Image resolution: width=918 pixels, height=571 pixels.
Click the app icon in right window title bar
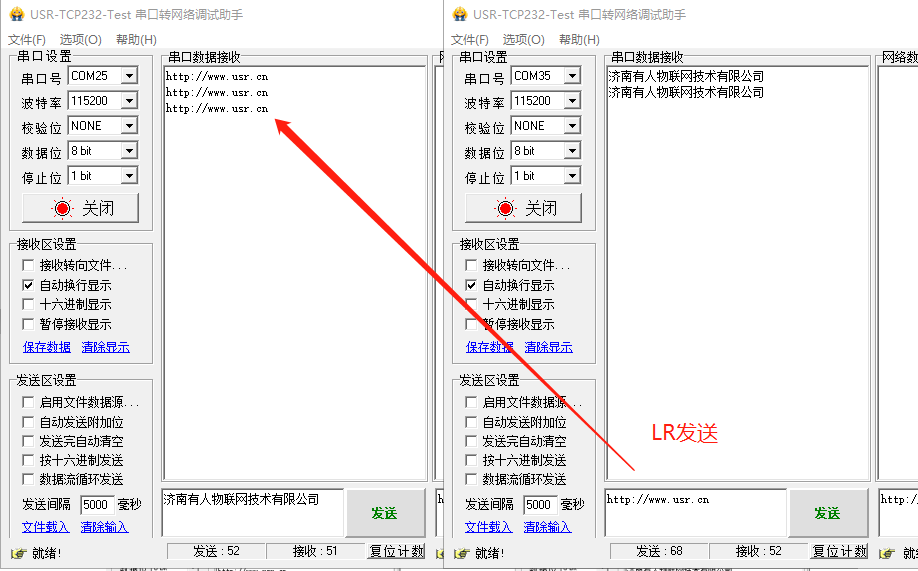(459, 14)
